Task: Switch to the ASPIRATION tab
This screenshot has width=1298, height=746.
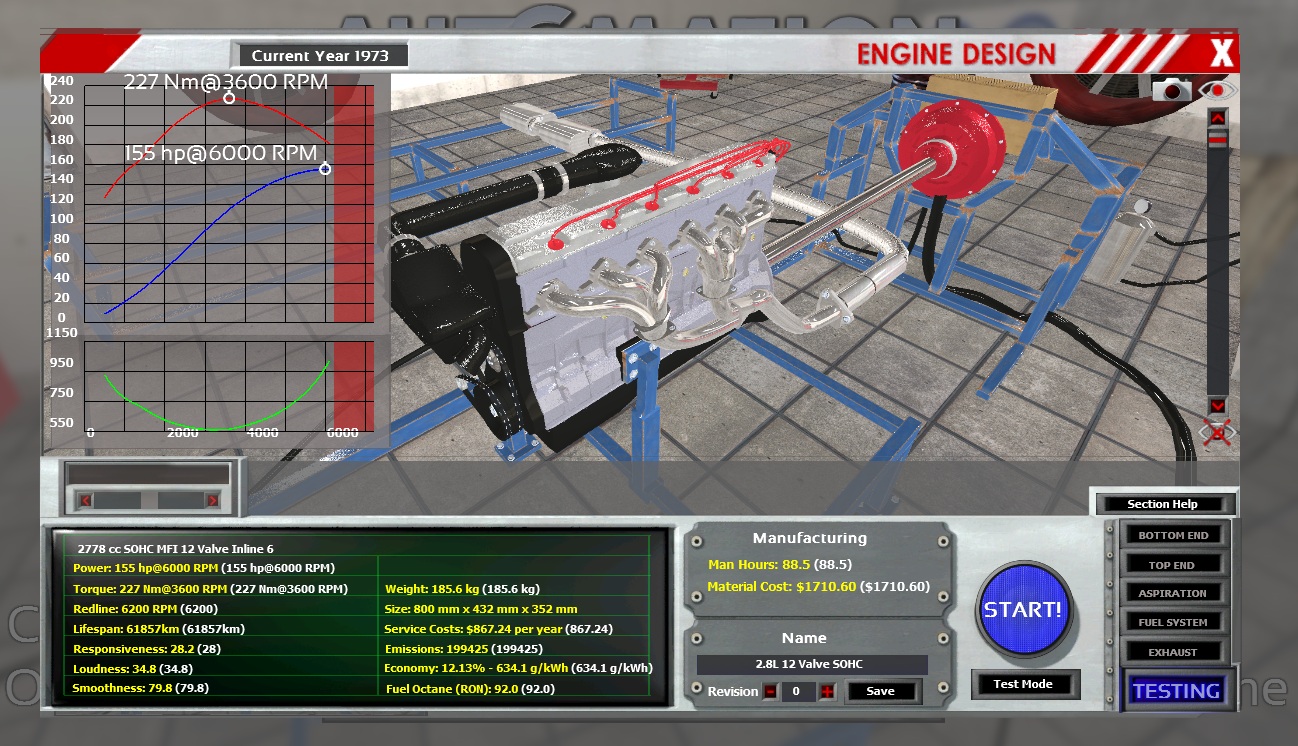Action: [1173, 593]
